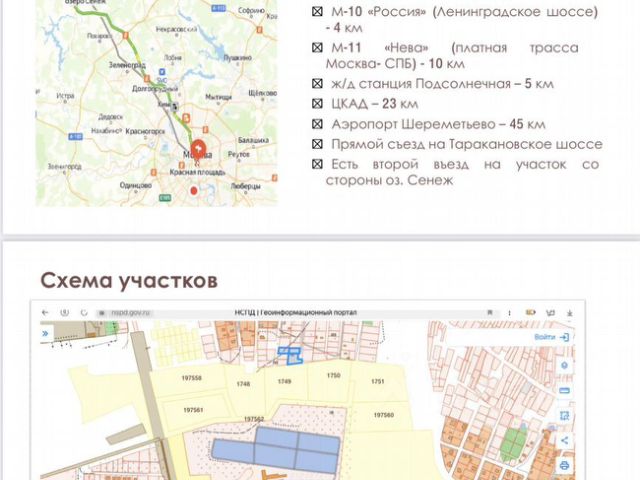Click the Схема участков heading

(x=129, y=280)
